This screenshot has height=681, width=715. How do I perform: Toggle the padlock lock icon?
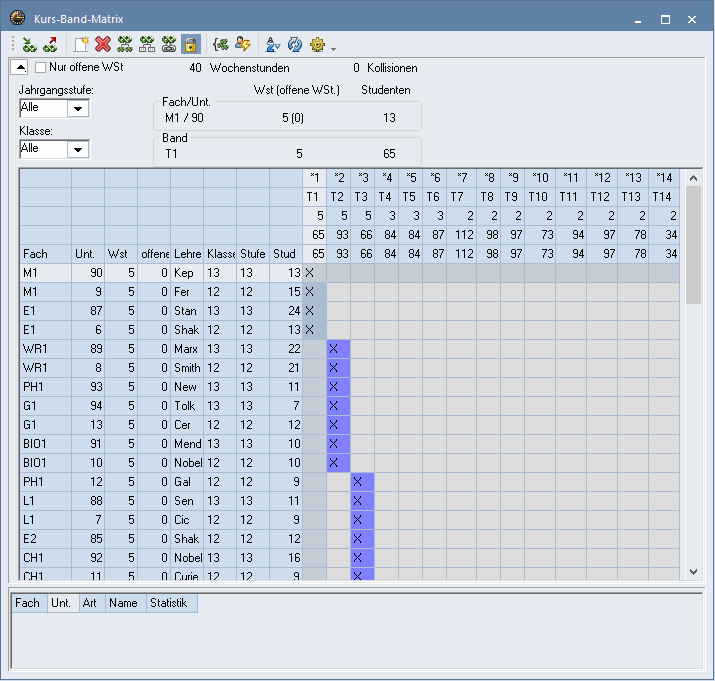190,45
